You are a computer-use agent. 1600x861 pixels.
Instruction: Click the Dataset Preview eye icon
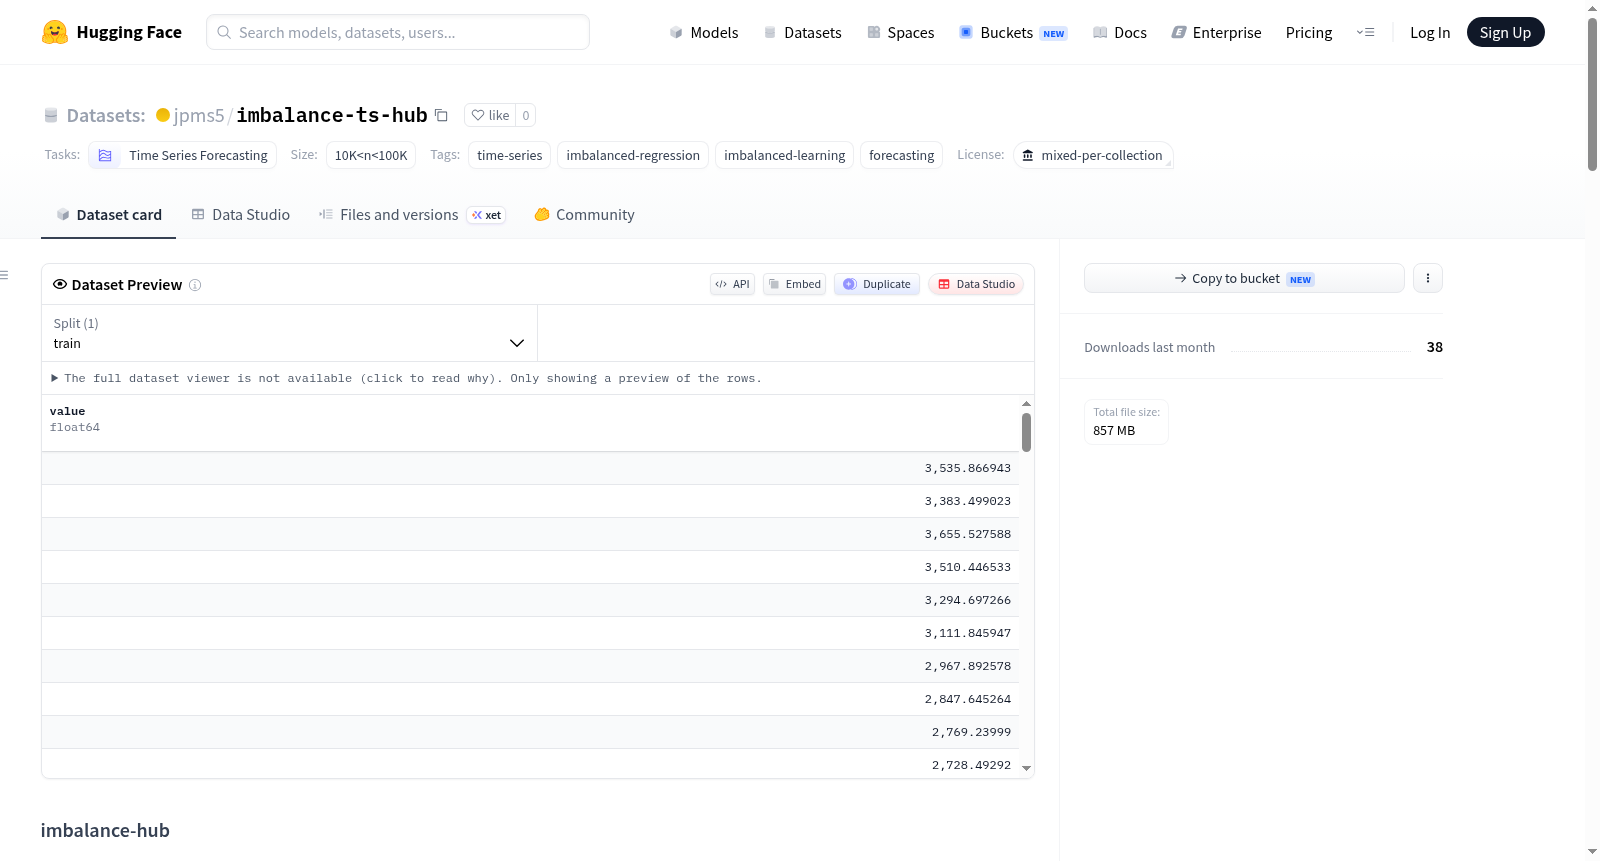pos(60,284)
